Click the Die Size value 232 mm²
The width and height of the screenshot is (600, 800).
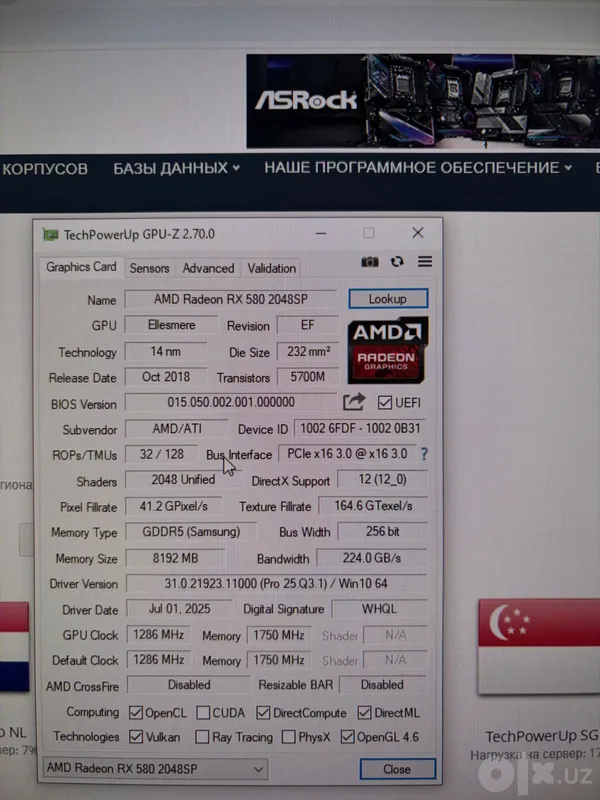[x=308, y=352]
